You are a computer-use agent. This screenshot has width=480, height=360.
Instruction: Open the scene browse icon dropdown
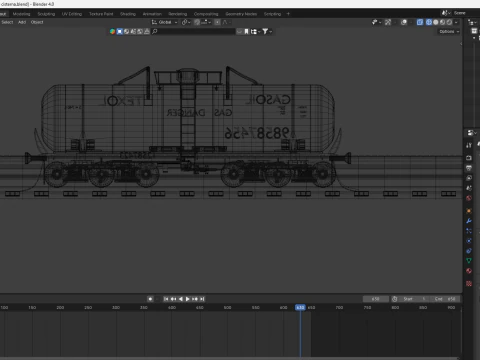point(446,13)
